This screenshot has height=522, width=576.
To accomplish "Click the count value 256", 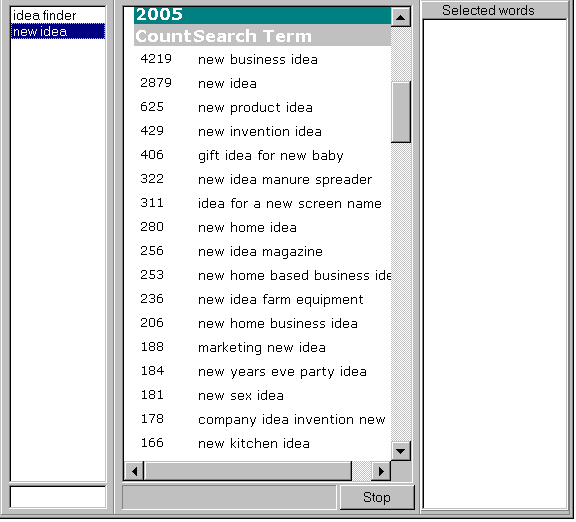I will (x=152, y=251).
